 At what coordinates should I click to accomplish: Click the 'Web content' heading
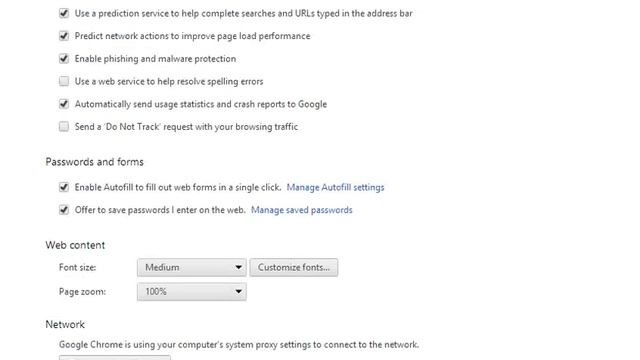(x=75, y=245)
